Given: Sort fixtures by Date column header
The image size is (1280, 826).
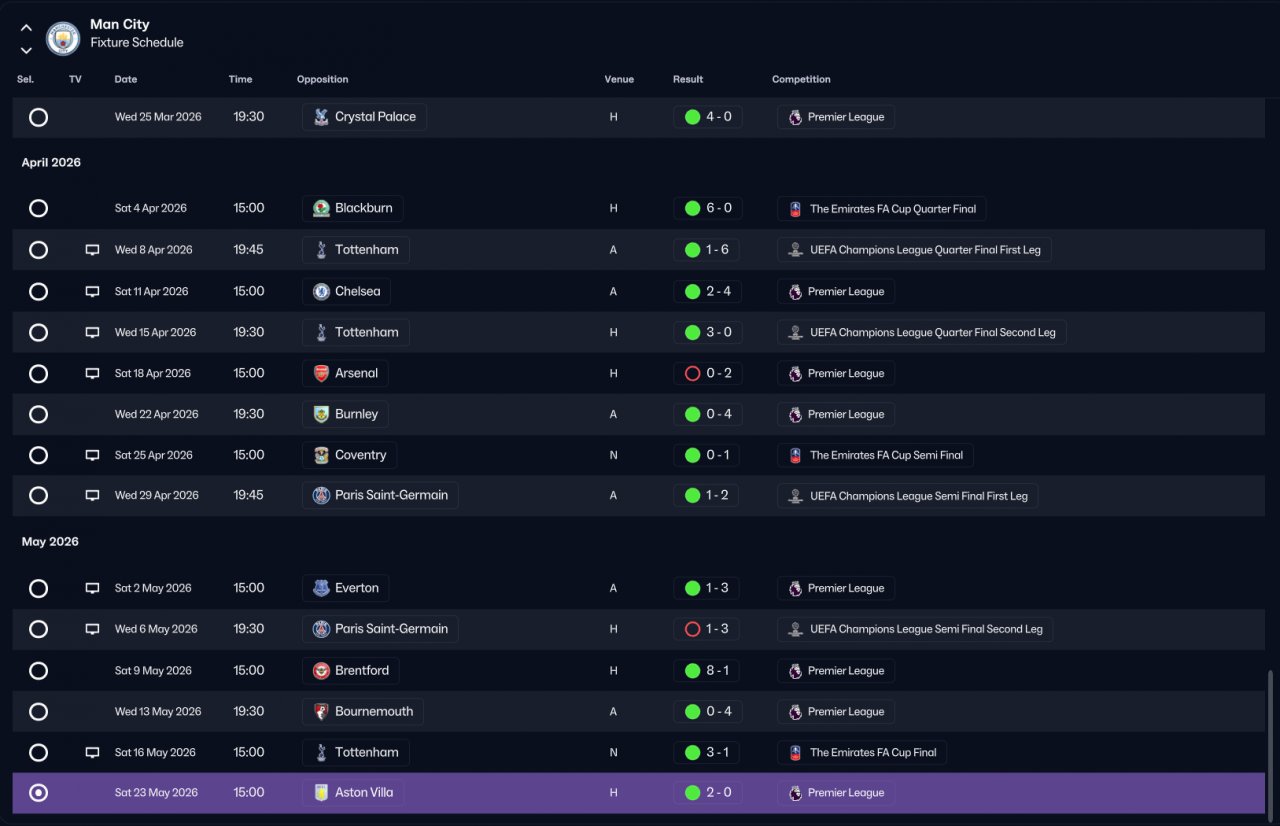Looking at the screenshot, I should coord(126,79).
